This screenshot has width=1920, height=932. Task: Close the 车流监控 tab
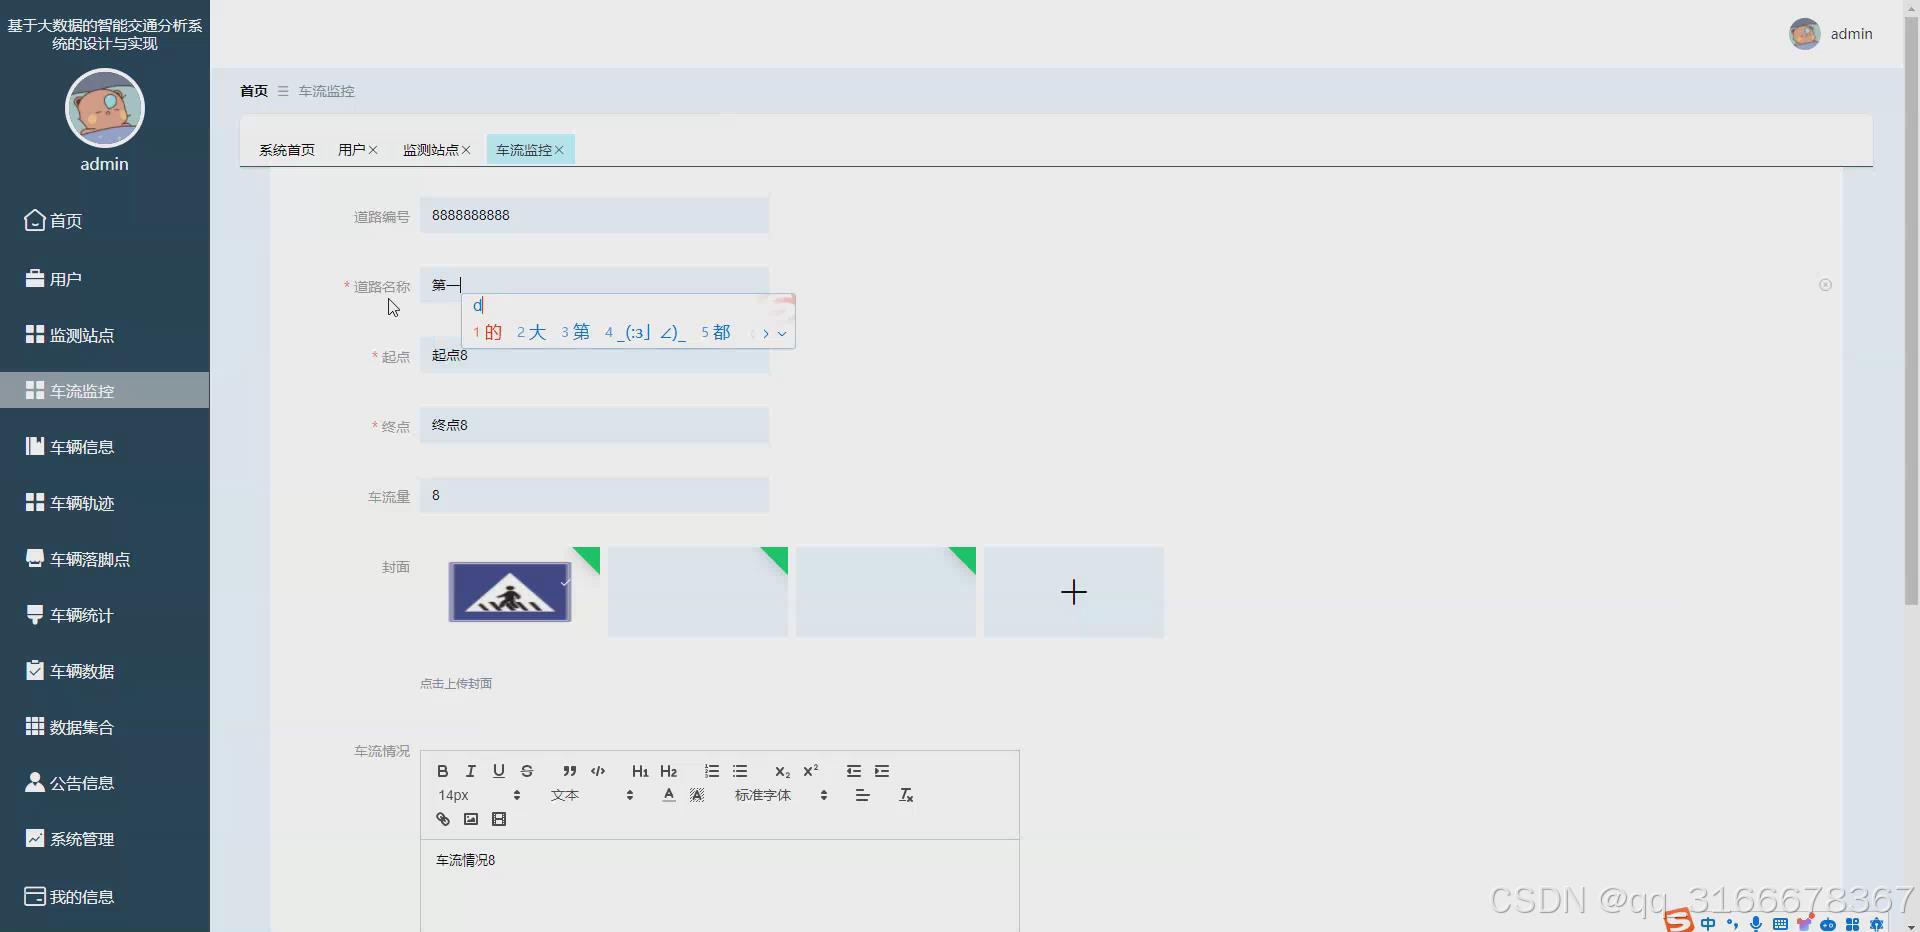559,150
